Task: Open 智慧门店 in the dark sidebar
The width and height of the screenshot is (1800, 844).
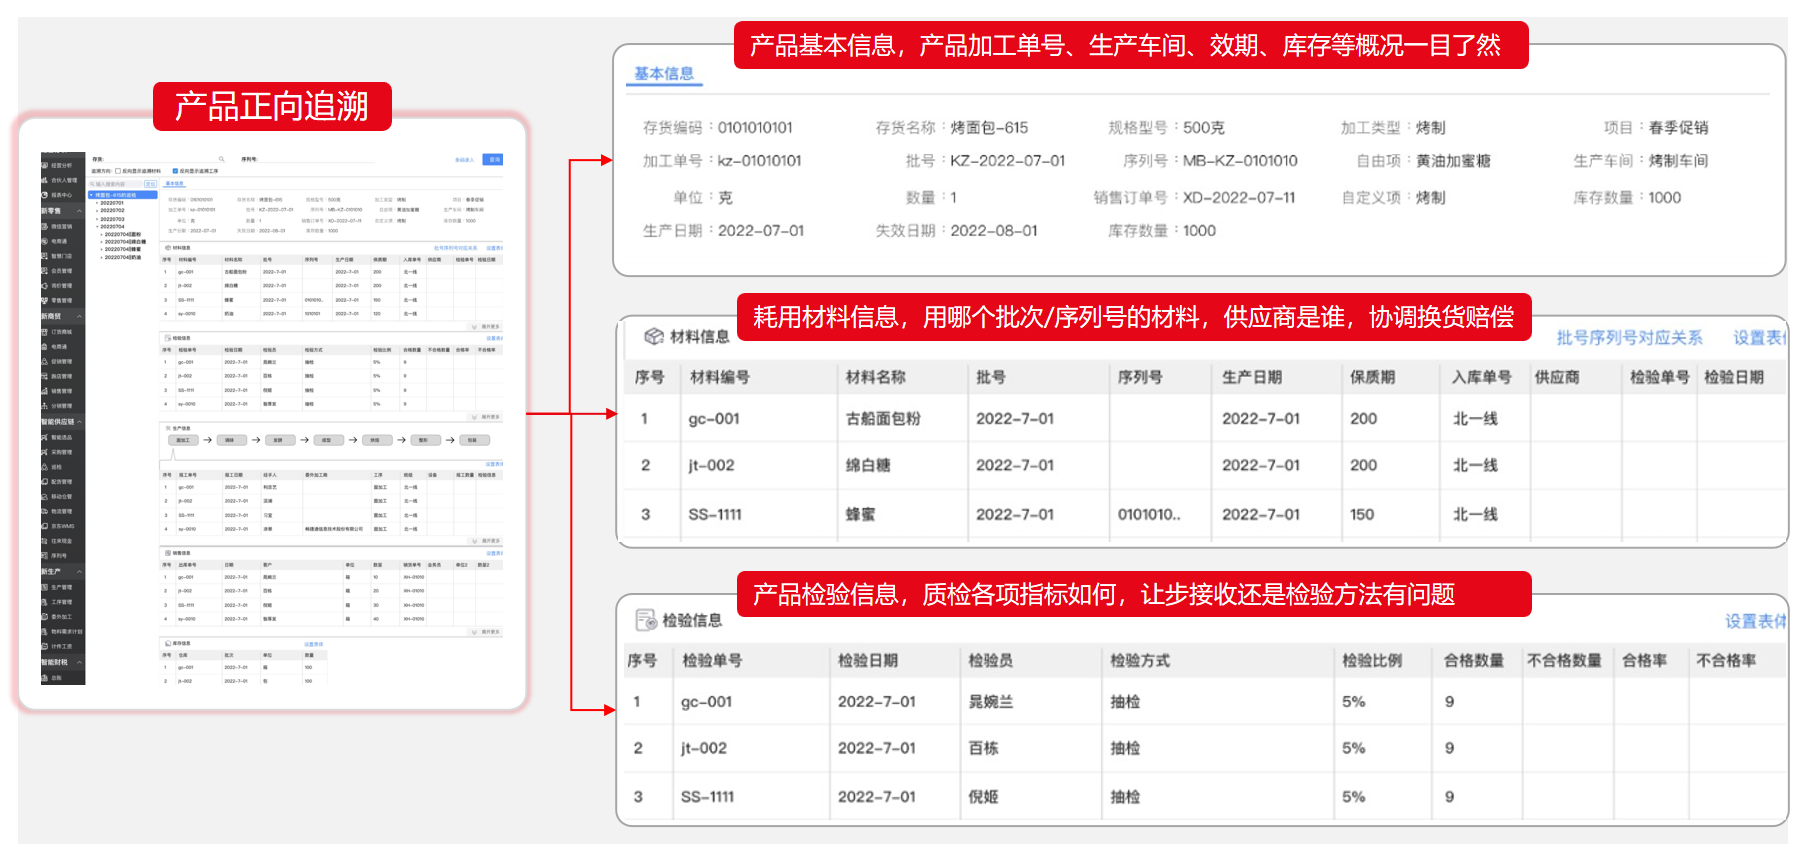Action: (x=62, y=256)
